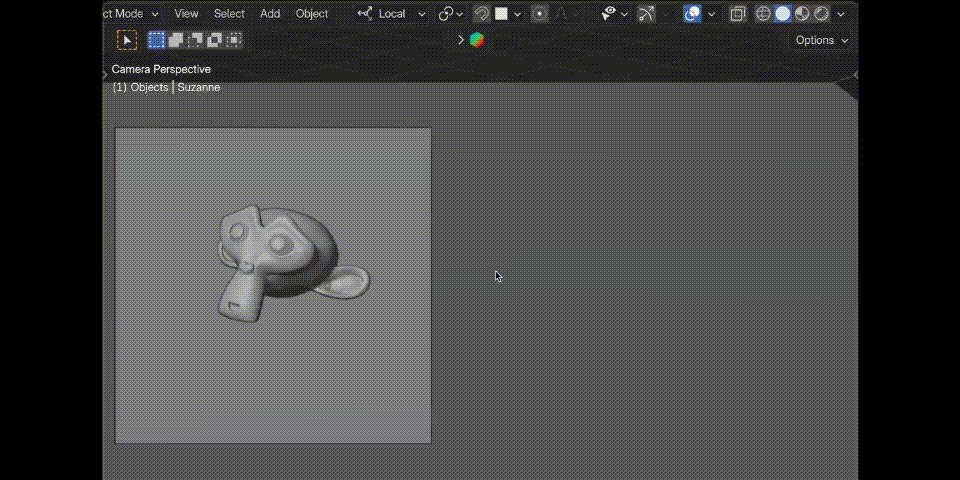Expand the shading options dropdown arrow

841,13
